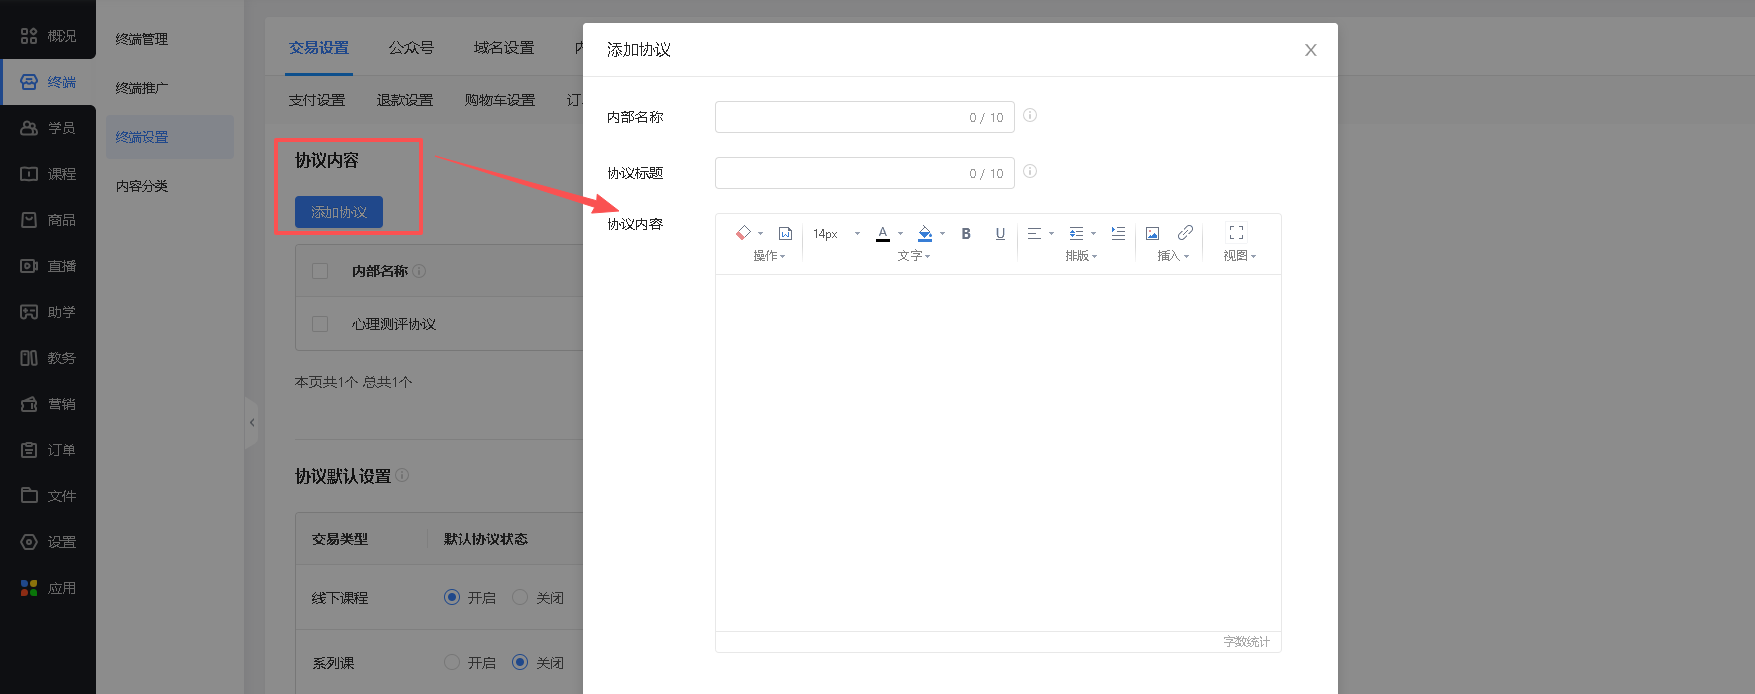Open 商品 in the sidebar
Screen dimensions: 1755x694
pos(48,220)
